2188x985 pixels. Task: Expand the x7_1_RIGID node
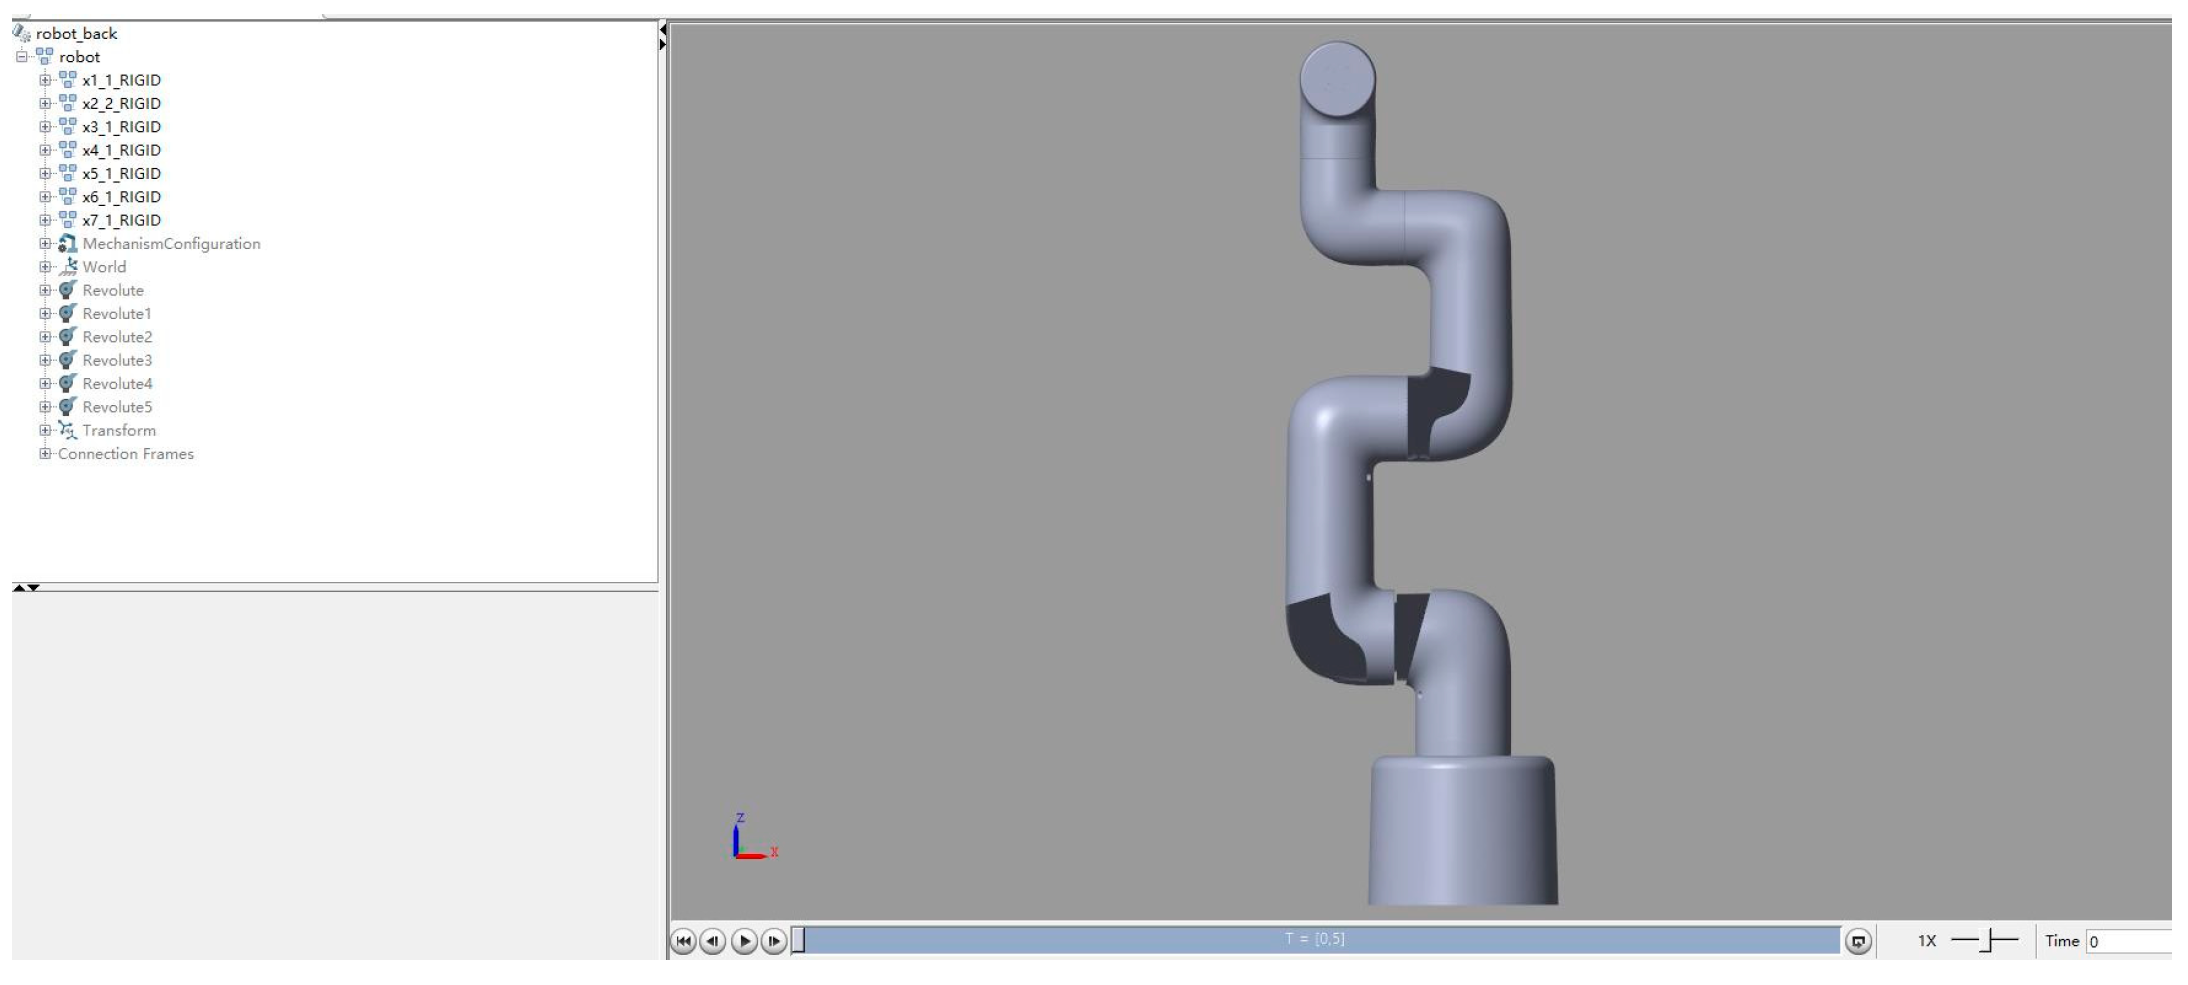point(44,220)
